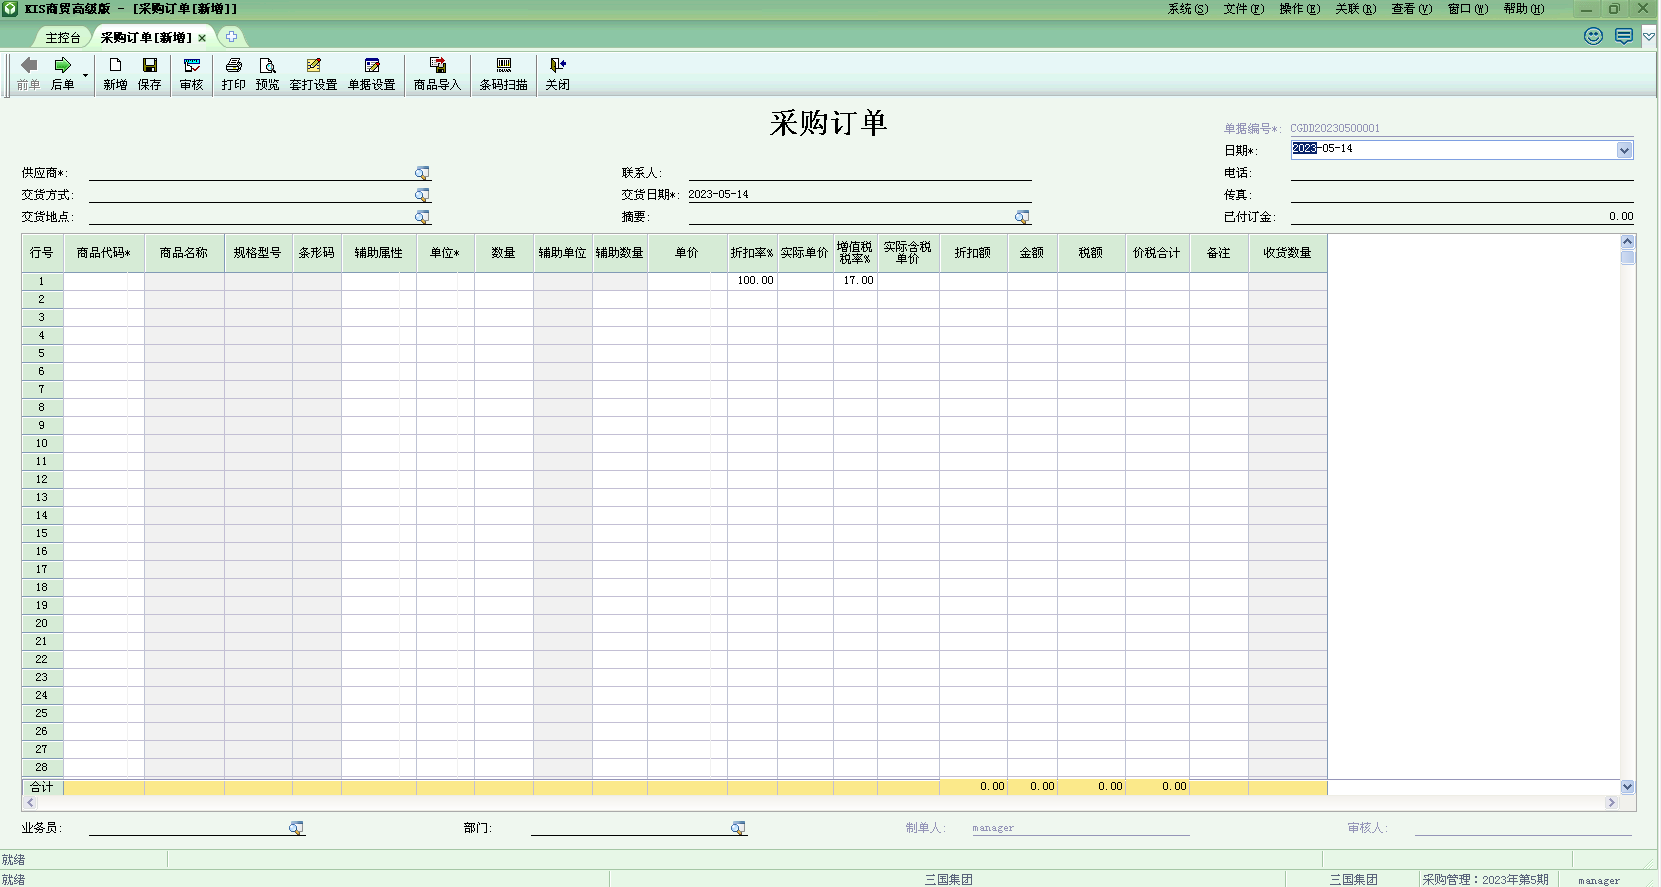Click the 单价 column header
This screenshot has height=887, width=1661.
coord(687,253)
